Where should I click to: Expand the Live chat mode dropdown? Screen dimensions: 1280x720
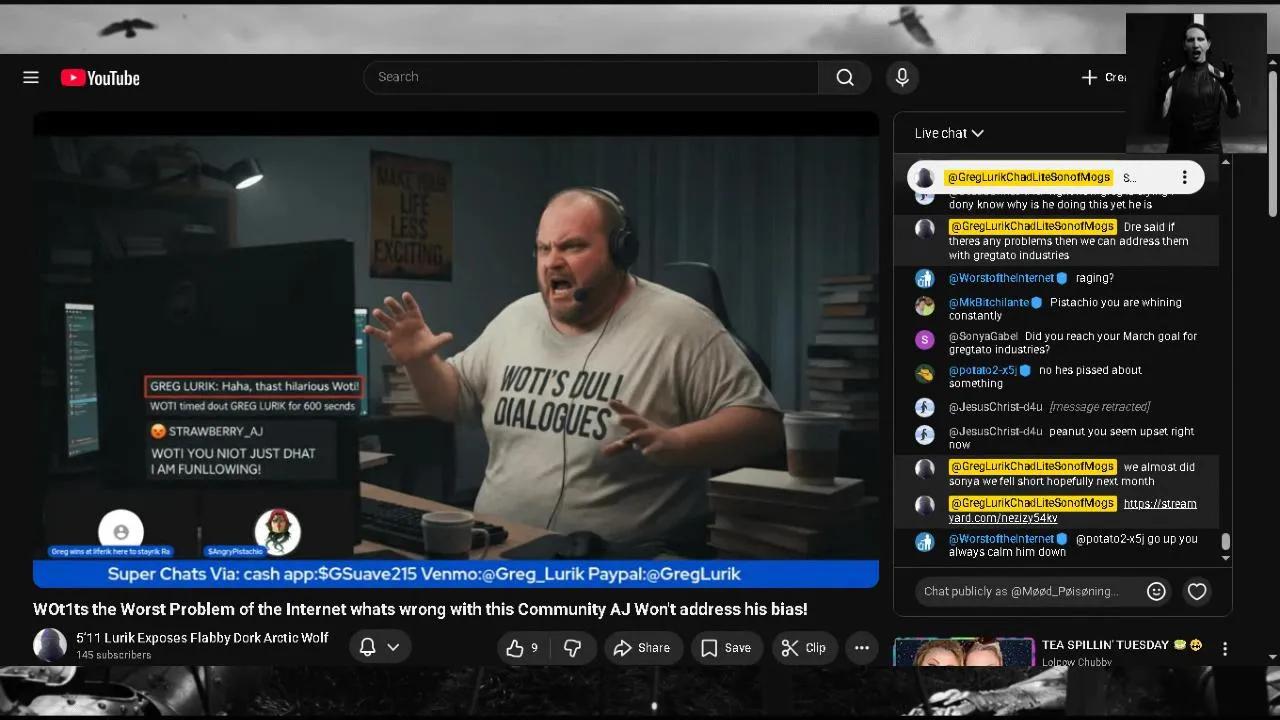(x=949, y=133)
